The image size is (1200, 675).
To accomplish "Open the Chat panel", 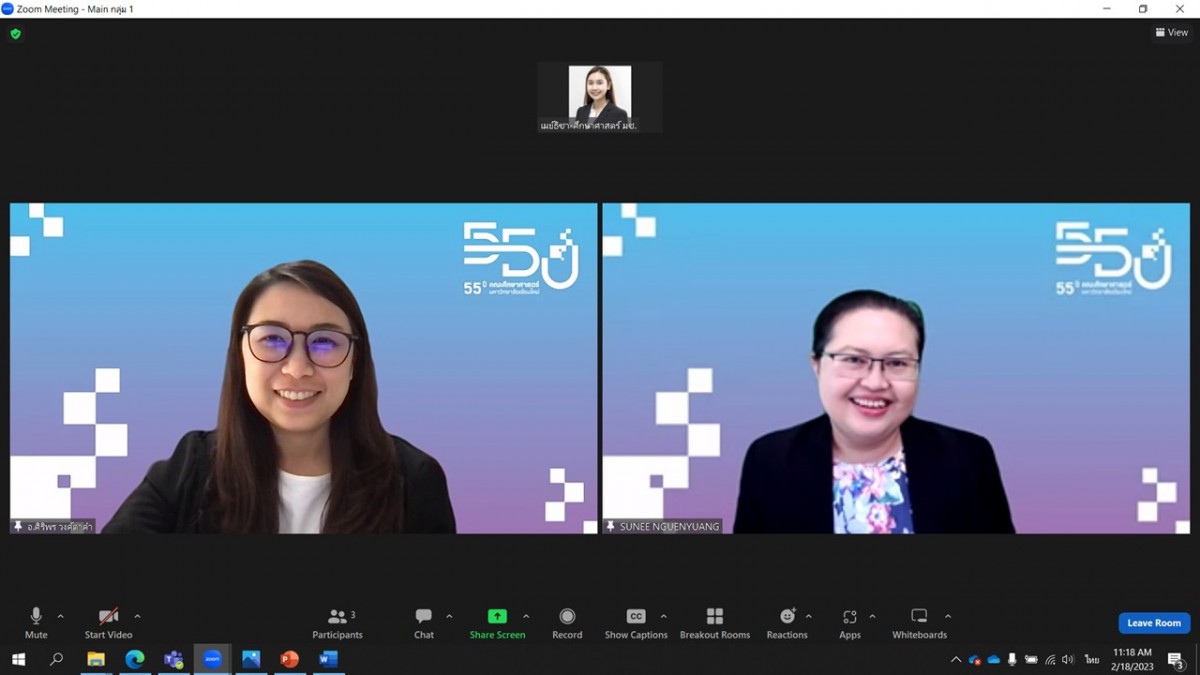I will click(424, 622).
